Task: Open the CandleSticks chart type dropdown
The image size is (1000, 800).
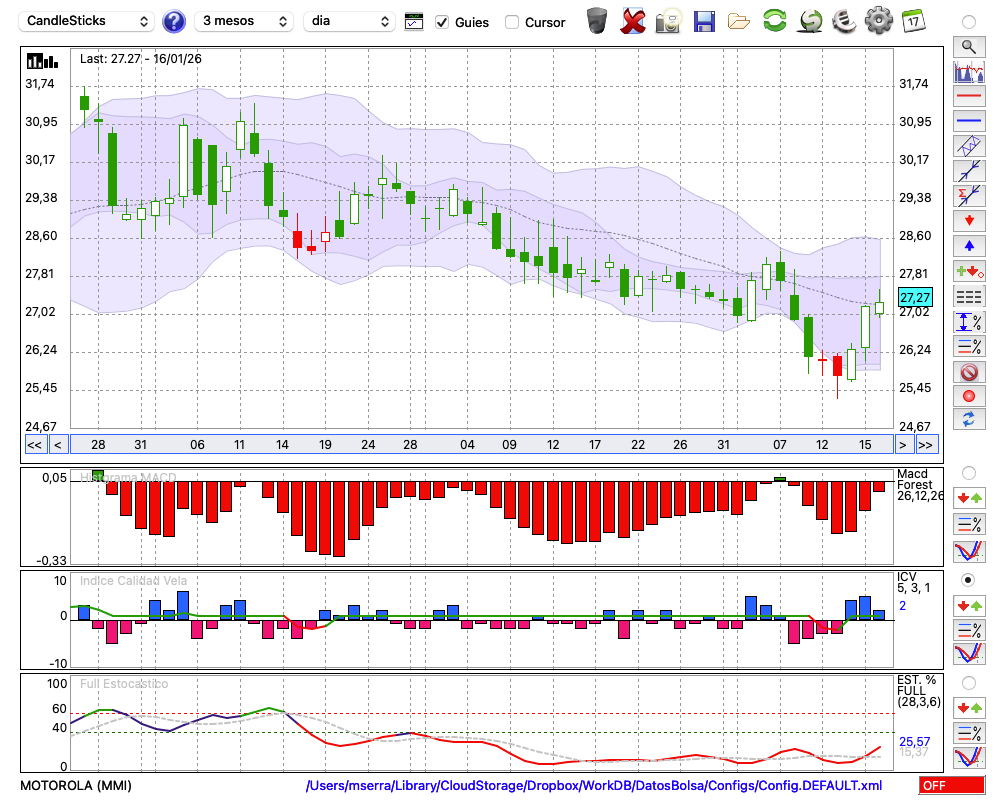Action: 88,21
